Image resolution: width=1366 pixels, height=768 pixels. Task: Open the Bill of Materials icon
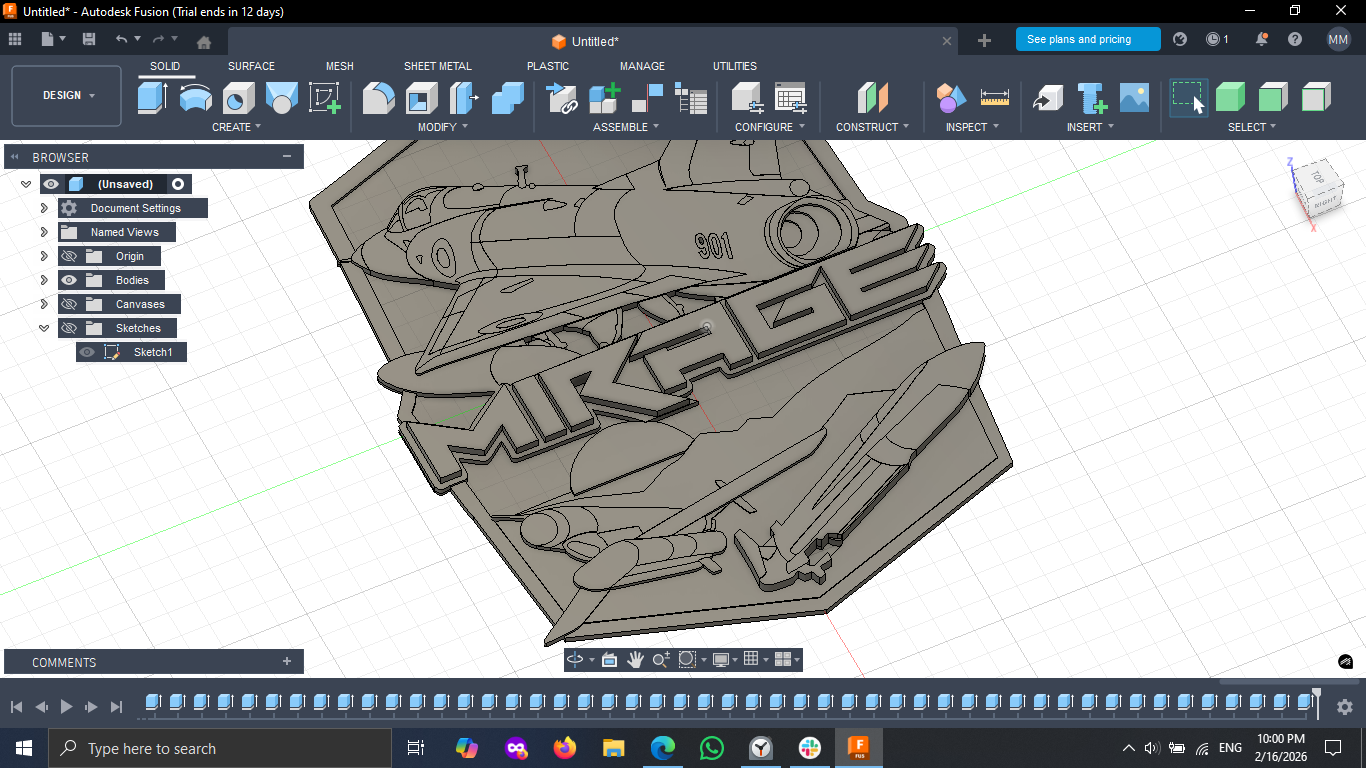tap(691, 97)
